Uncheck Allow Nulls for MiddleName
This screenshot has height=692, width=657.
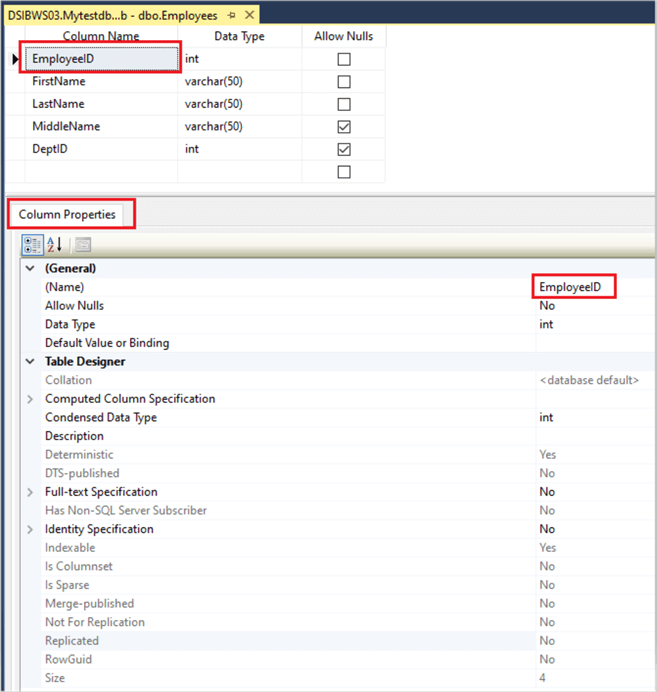tap(344, 127)
